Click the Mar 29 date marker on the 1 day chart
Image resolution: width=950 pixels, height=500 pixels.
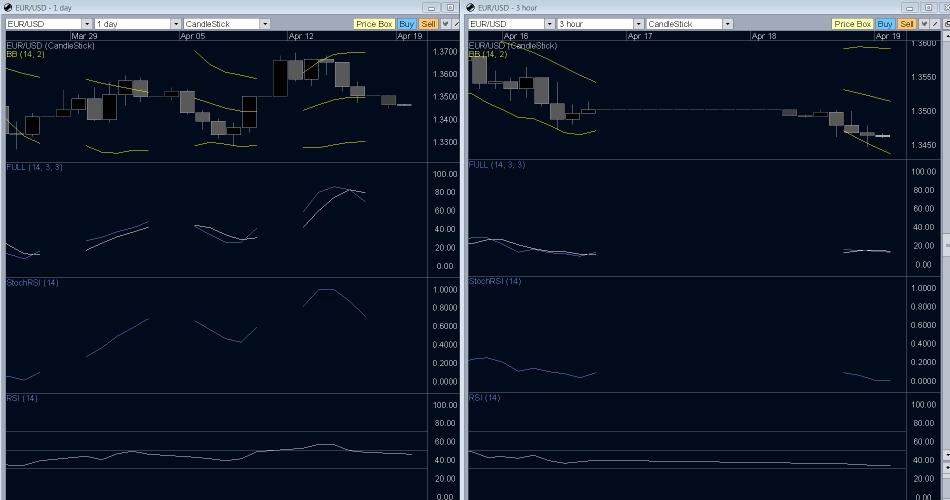pos(84,36)
